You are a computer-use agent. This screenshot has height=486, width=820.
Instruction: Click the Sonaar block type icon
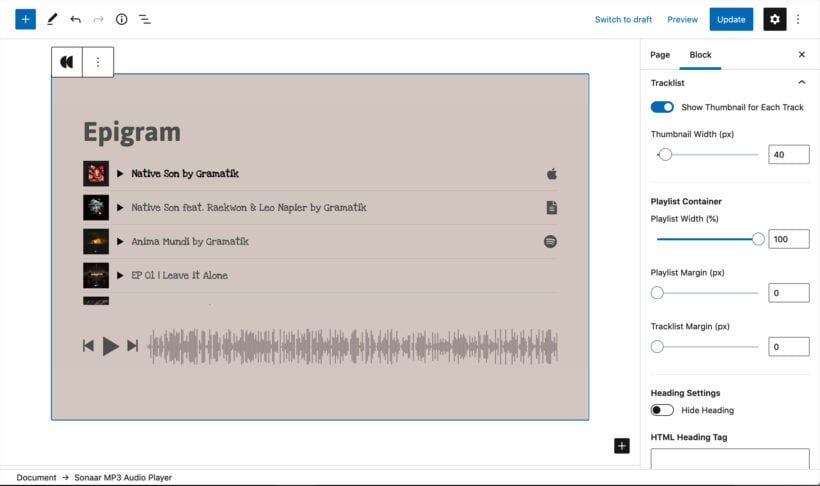[x=67, y=62]
